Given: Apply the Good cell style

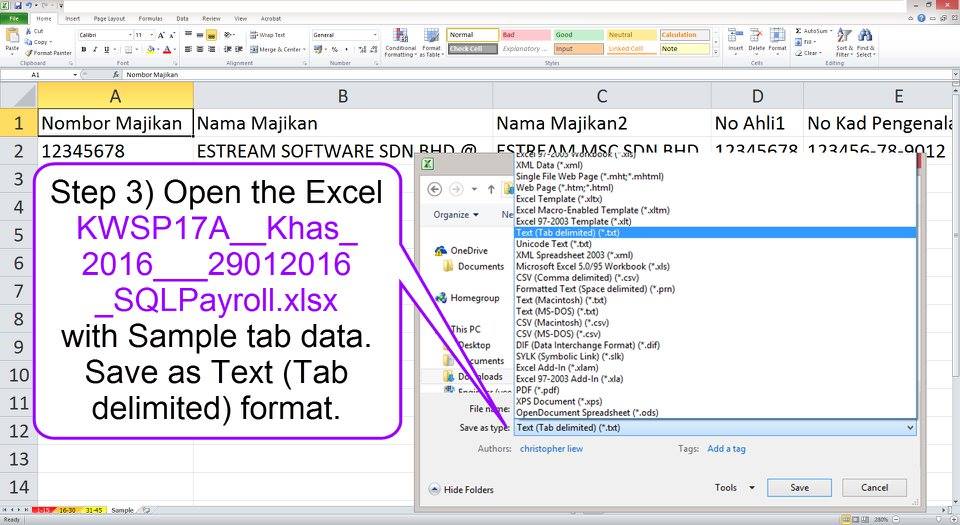Looking at the screenshot, I should click(x=579, y=35).
